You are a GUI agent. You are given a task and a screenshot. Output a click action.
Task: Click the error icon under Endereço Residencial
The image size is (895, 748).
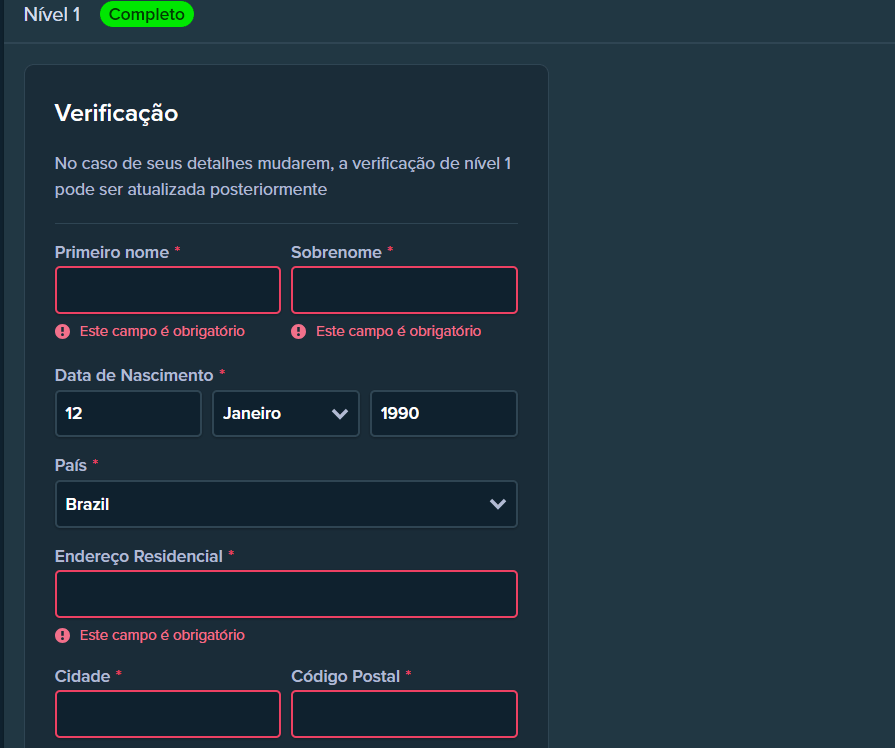click(63, 636)
